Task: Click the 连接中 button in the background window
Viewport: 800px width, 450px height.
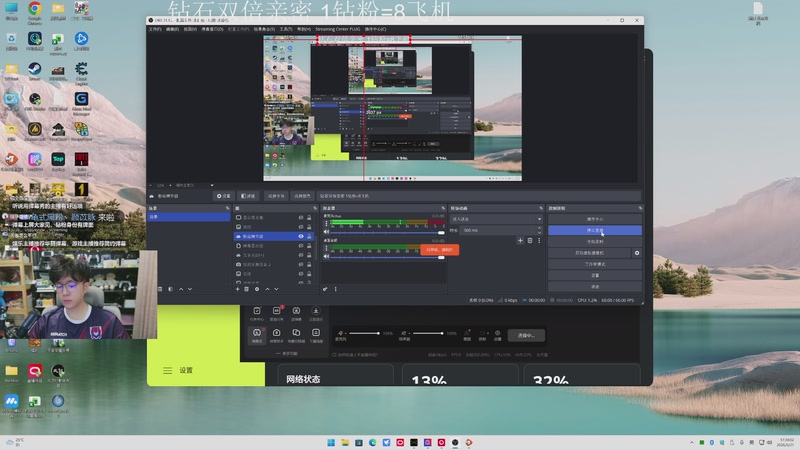Action: 526,335
